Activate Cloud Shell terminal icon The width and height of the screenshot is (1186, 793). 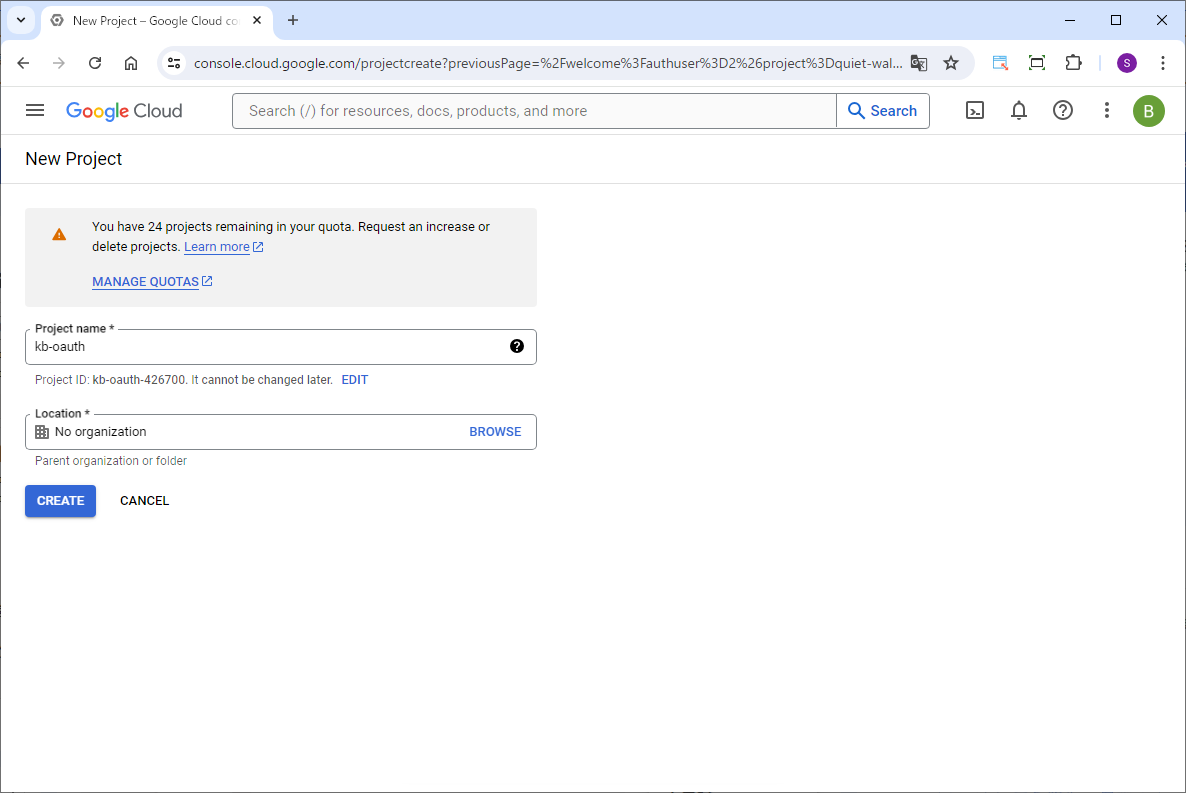[x=975, y=111]
